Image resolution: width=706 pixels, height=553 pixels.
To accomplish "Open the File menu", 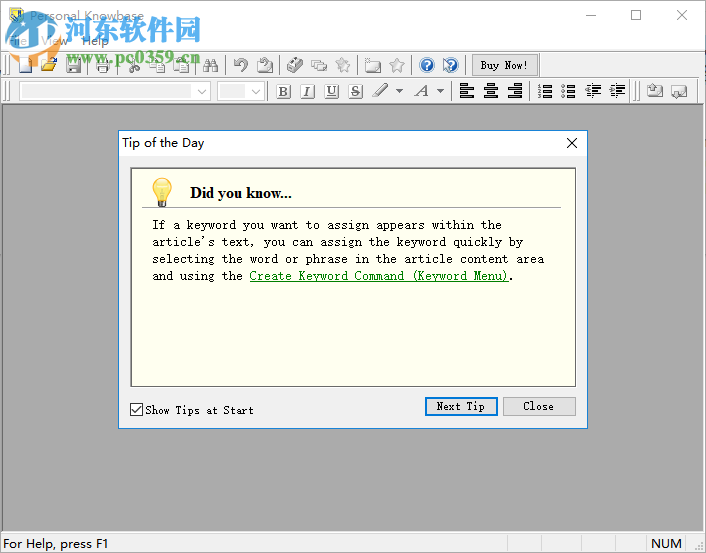I will (x=18, y=41).
